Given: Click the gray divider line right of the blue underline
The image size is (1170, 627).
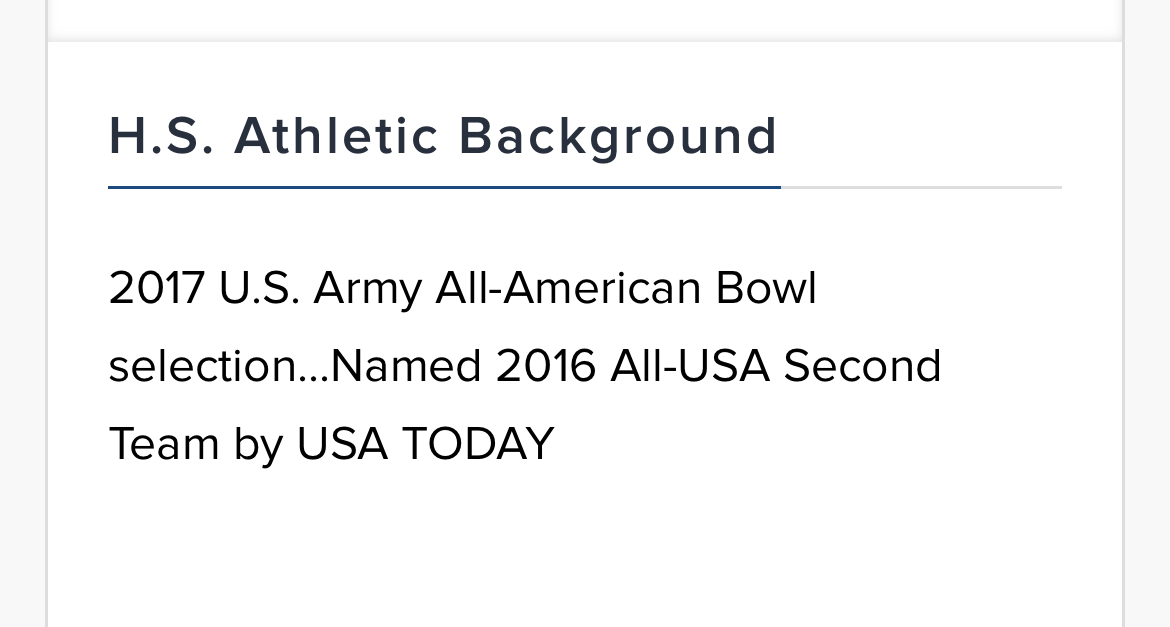Looking at the screenshot, I should (x=921, y=187).
